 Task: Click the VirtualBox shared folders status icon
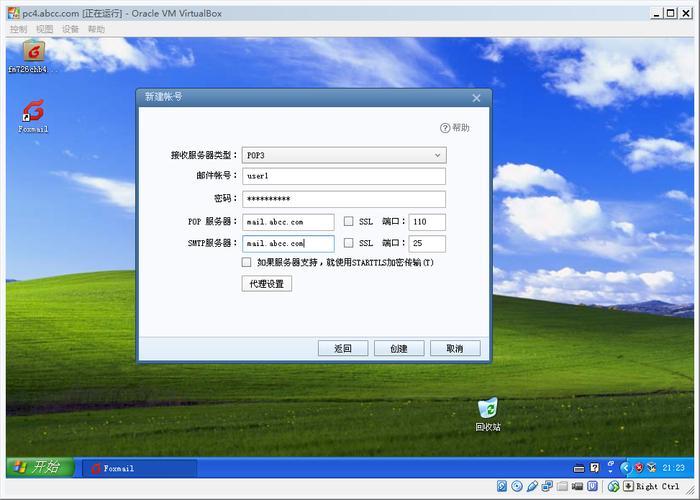coord(562,486)
